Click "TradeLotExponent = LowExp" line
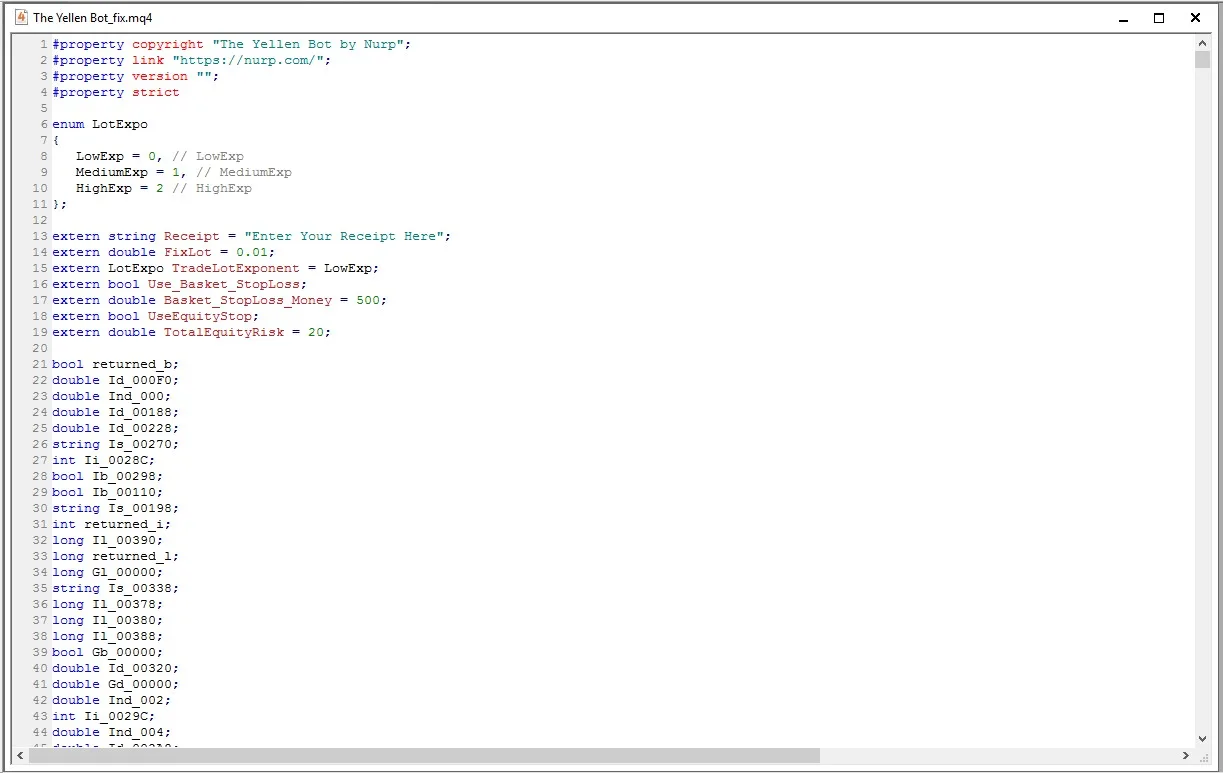This screenshot has width=1223, height=773. 216,268
